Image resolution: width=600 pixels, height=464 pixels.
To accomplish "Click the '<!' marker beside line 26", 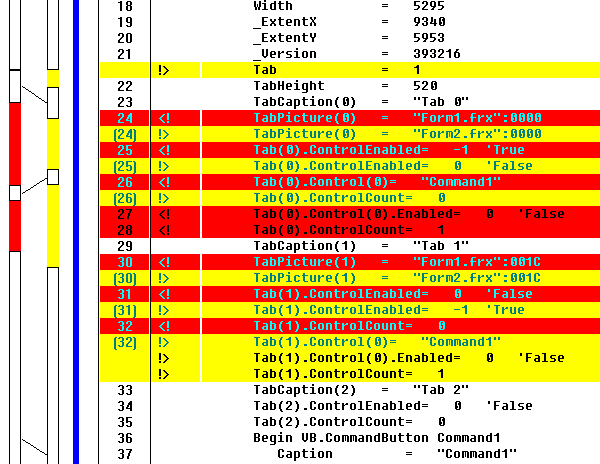I will tap(164, 182).
